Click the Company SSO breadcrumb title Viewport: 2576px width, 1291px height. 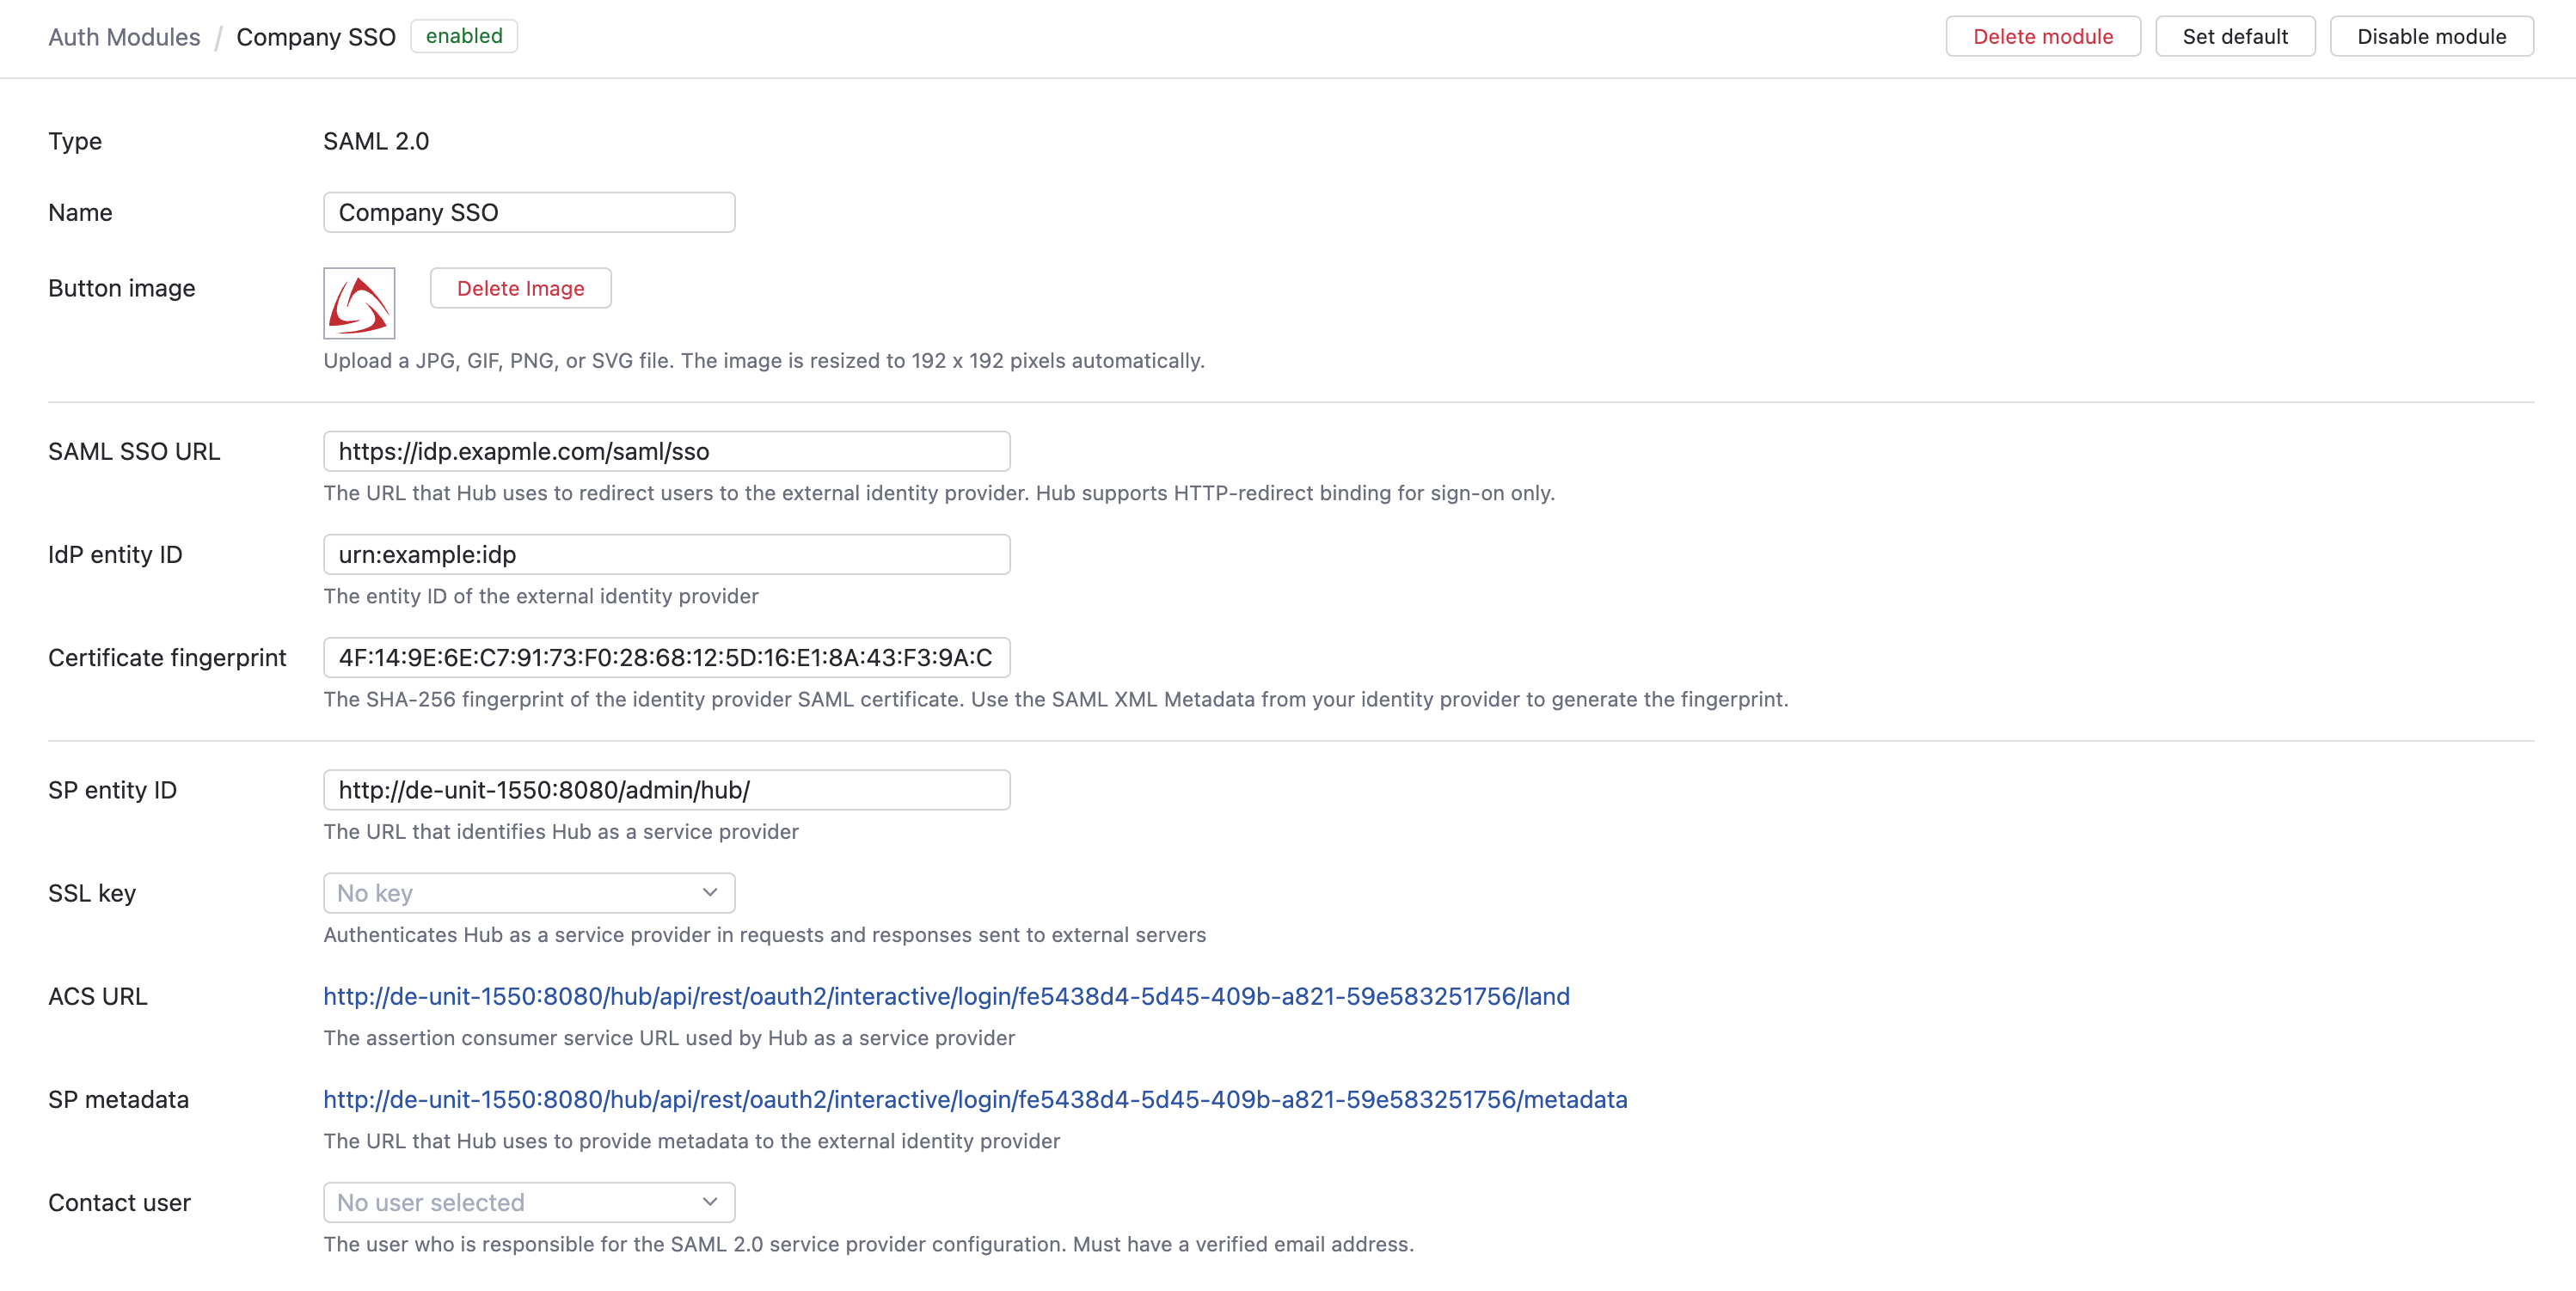316,37
